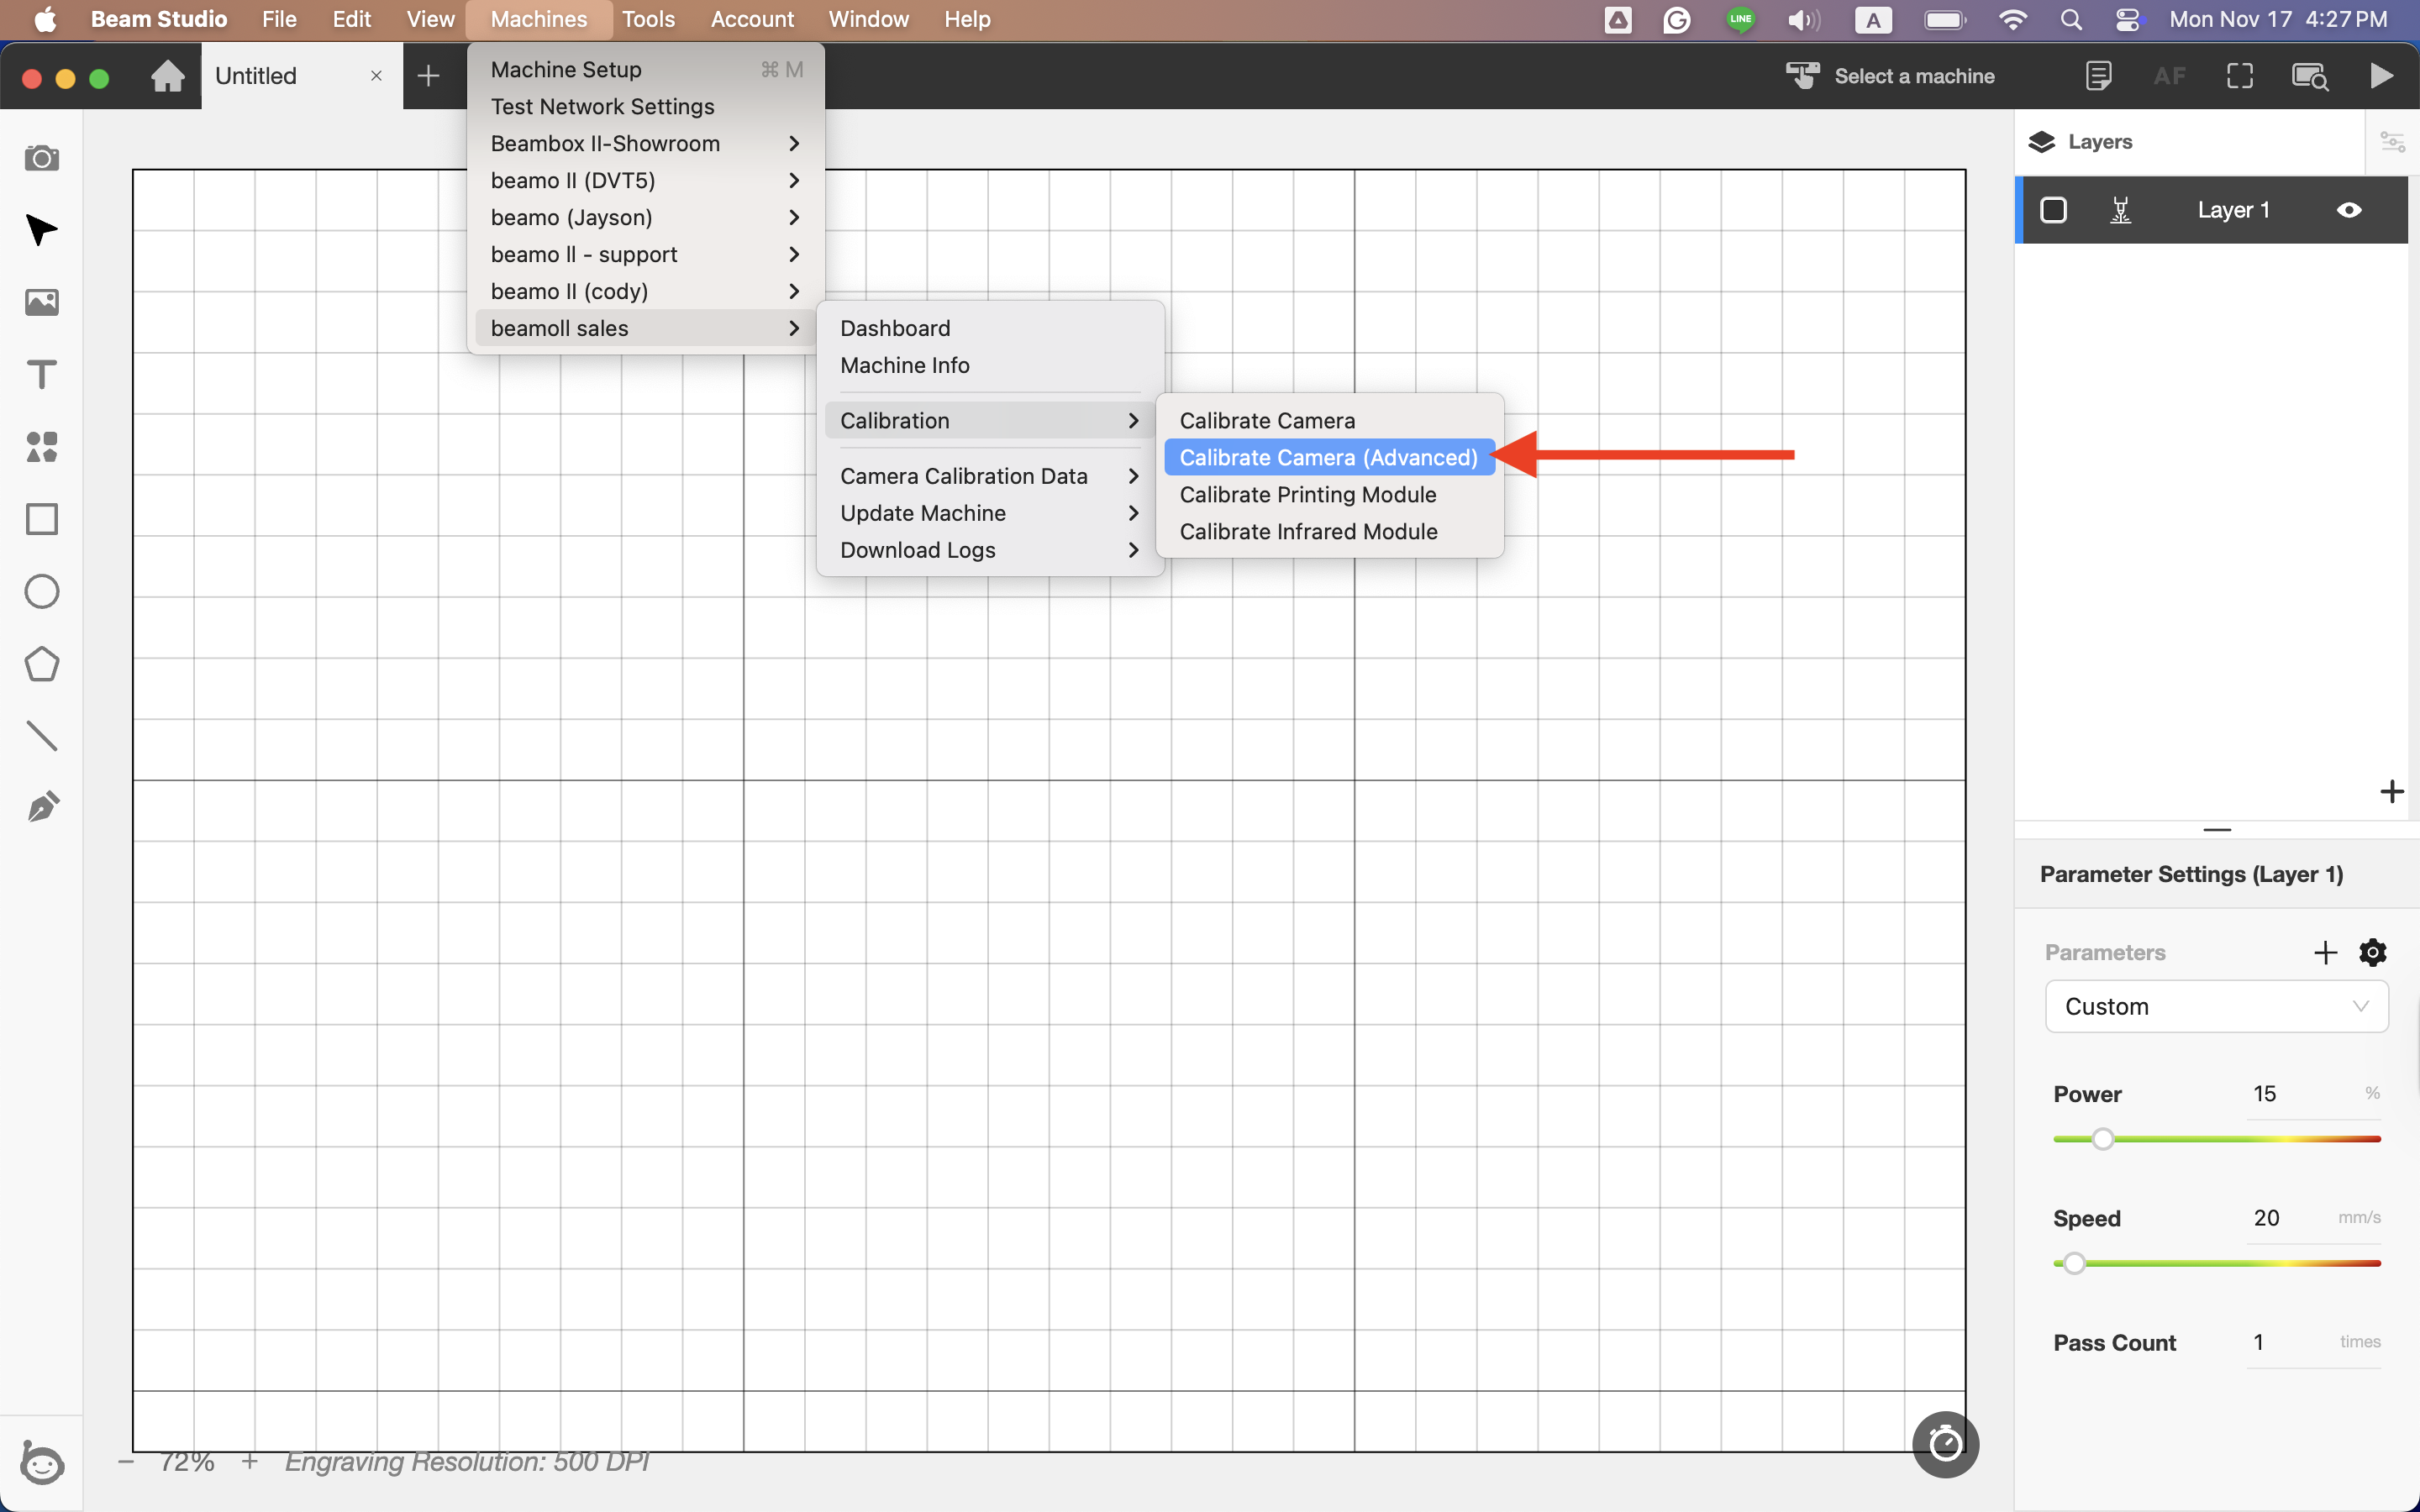Toggle Layer 1 color checkbox
Image resolution: width=2420 pixels, height=1512 pixels.
[2053, 210]
